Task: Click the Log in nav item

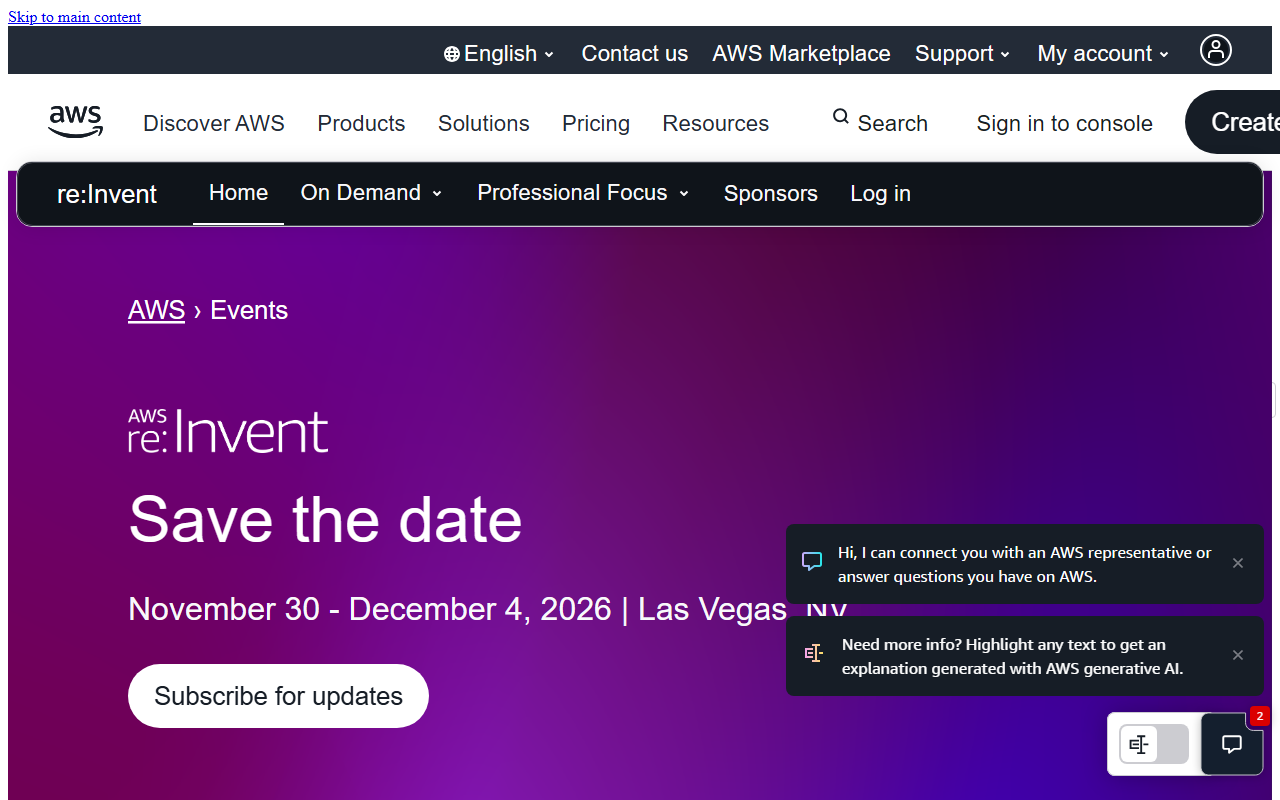Action: [880, 194]
